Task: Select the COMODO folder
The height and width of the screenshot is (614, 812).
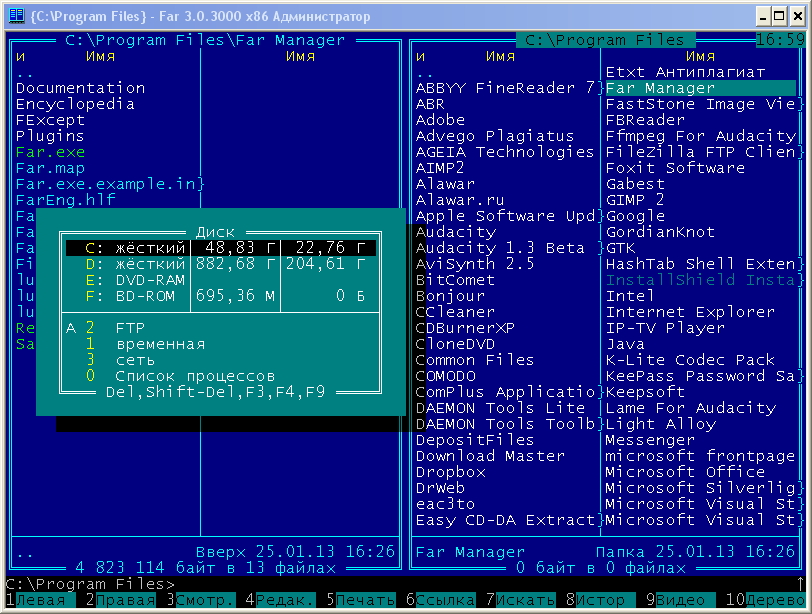Action: 445,376
